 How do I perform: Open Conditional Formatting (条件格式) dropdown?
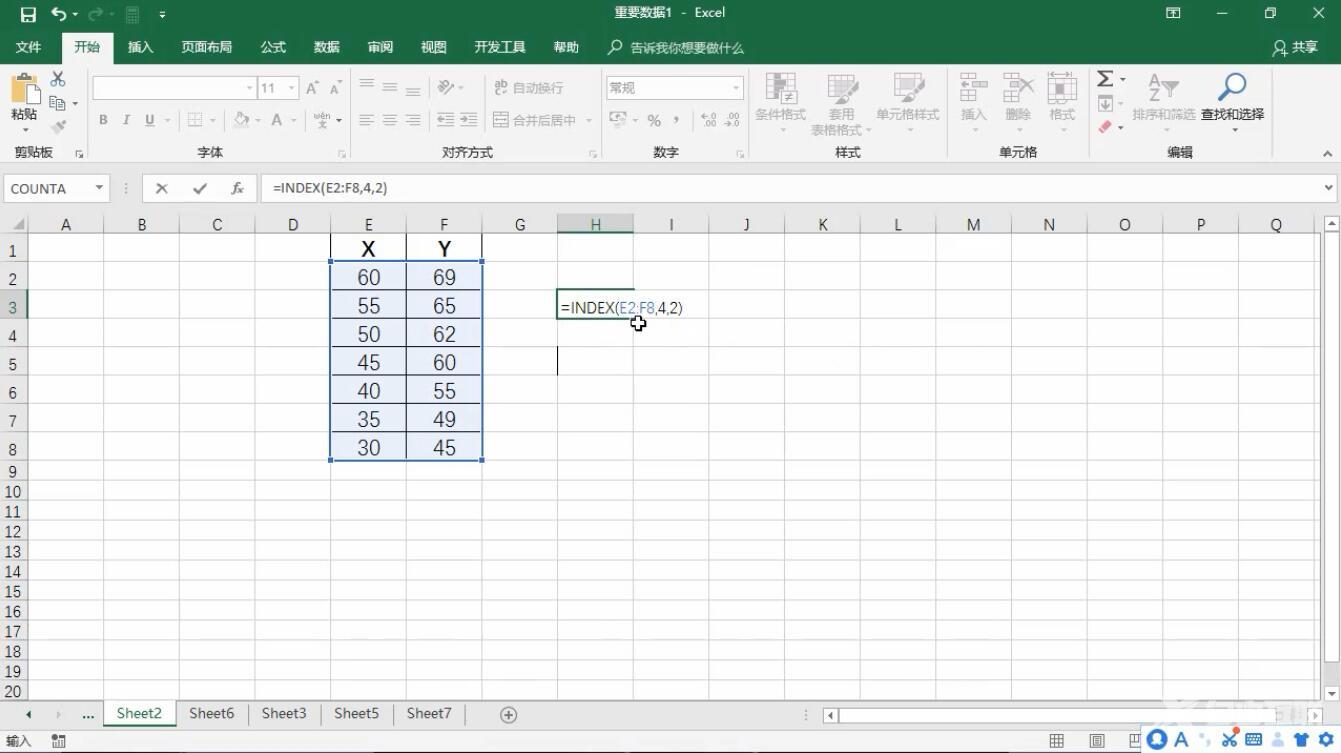[x=780, y=104]
